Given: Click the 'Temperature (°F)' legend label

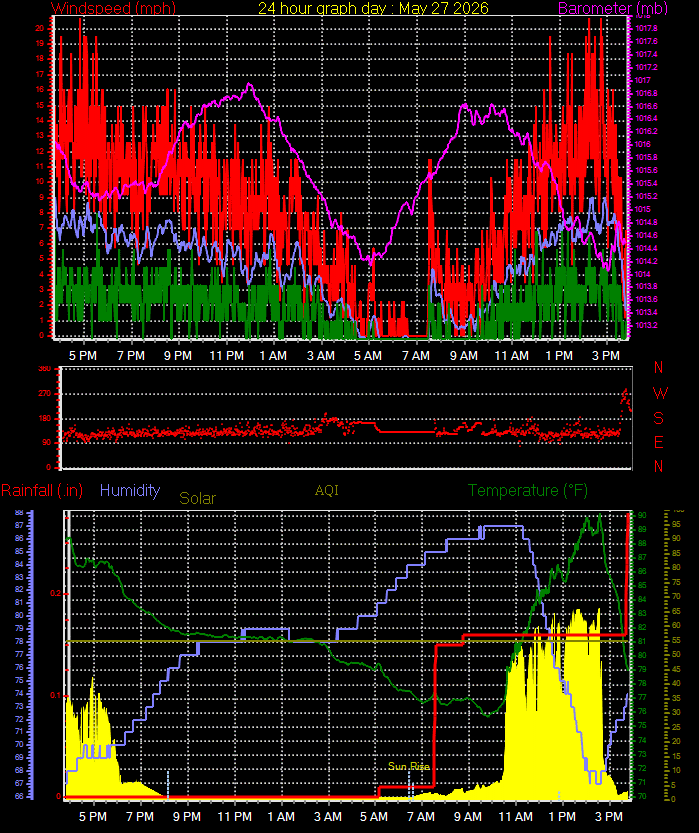Looking at the screenshot, I should 528,490.
